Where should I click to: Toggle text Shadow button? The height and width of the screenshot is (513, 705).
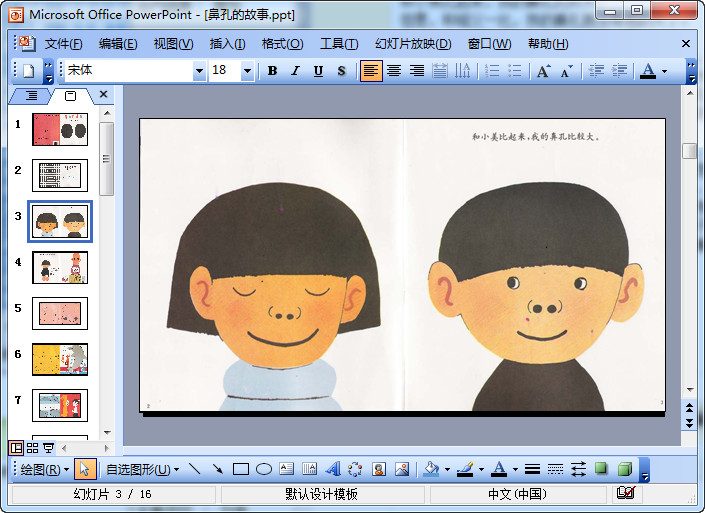(x=342, y=71)
